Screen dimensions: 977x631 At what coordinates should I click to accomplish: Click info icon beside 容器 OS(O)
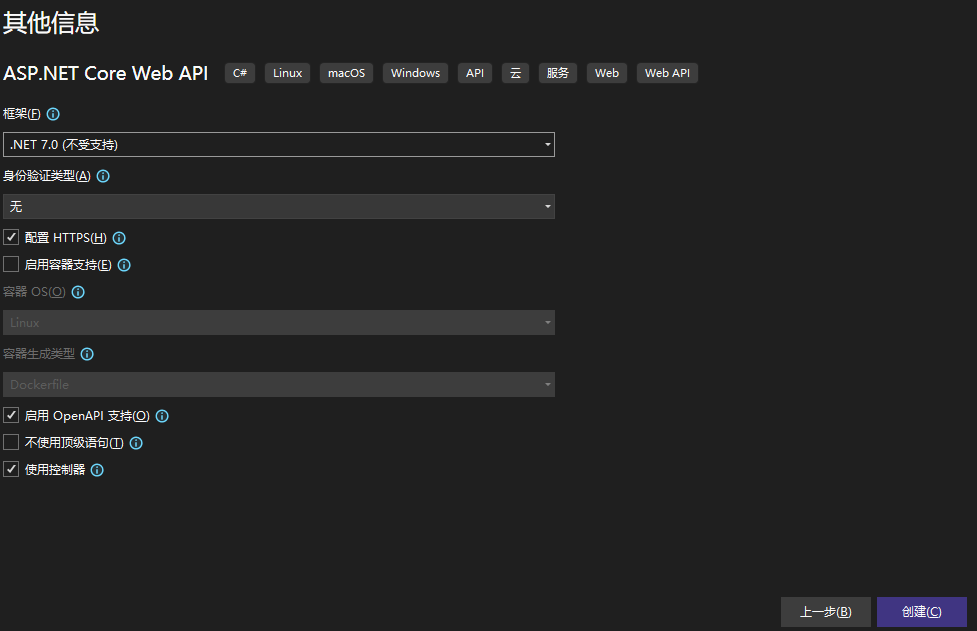coord(78,292)
